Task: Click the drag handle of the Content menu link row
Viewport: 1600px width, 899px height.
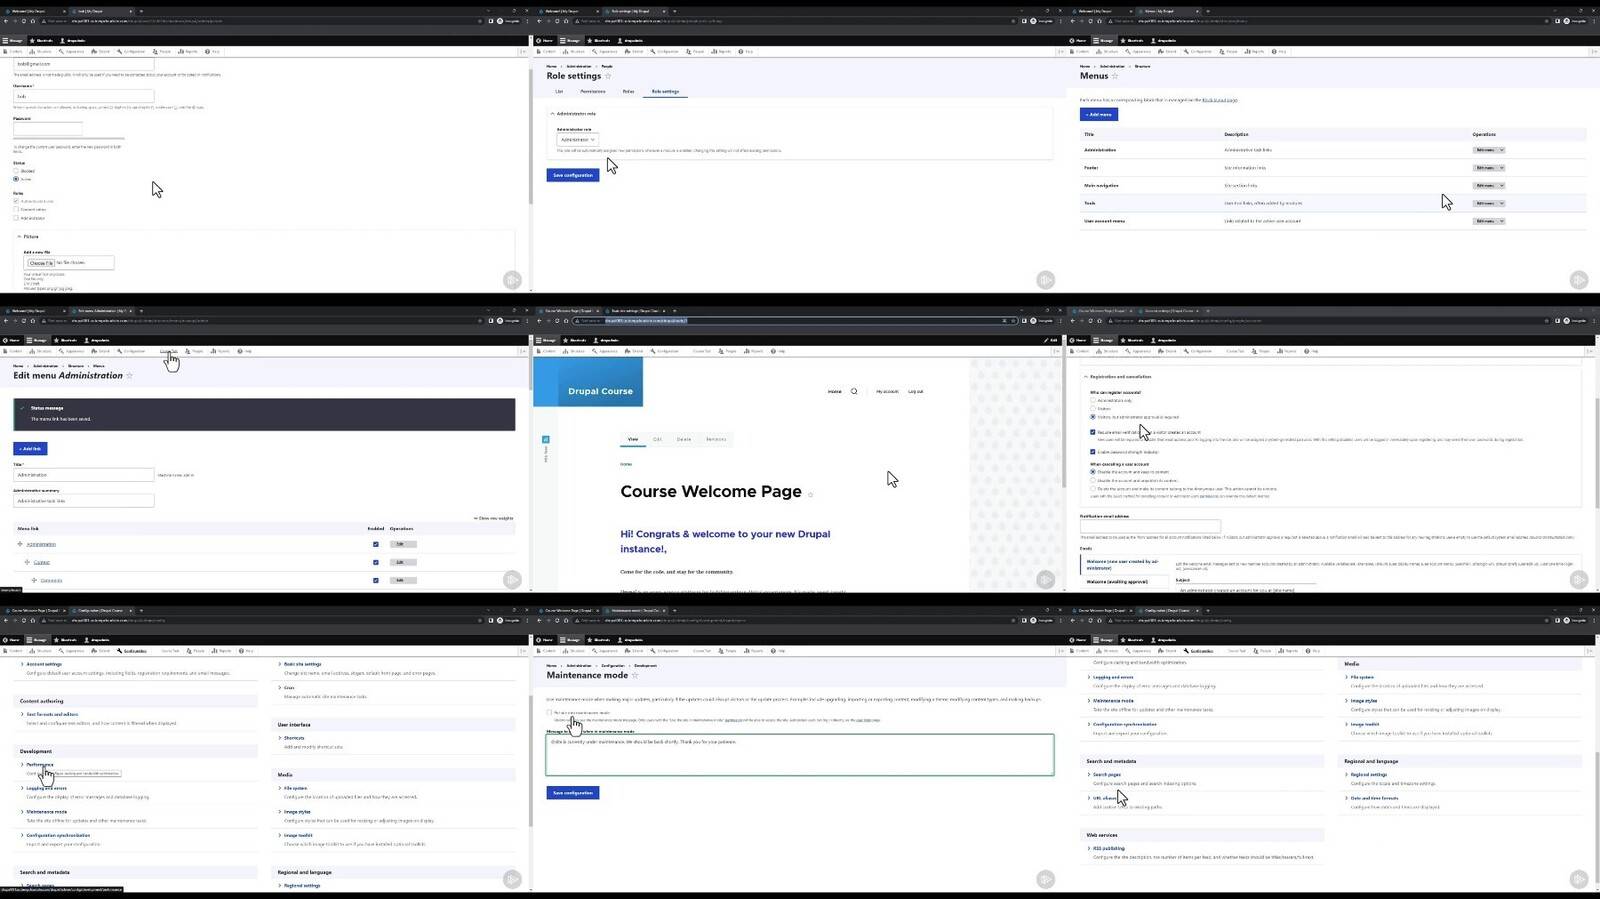Action: coord(28,562)
